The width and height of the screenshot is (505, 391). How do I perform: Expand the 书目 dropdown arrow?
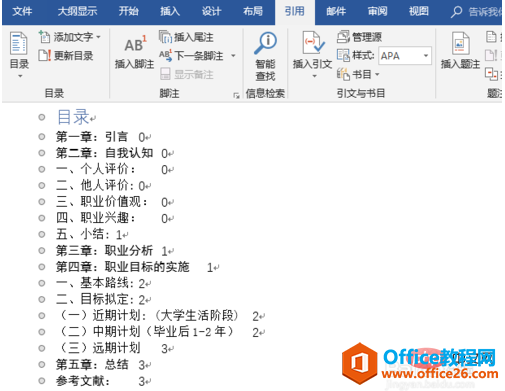tap(377, 74)
